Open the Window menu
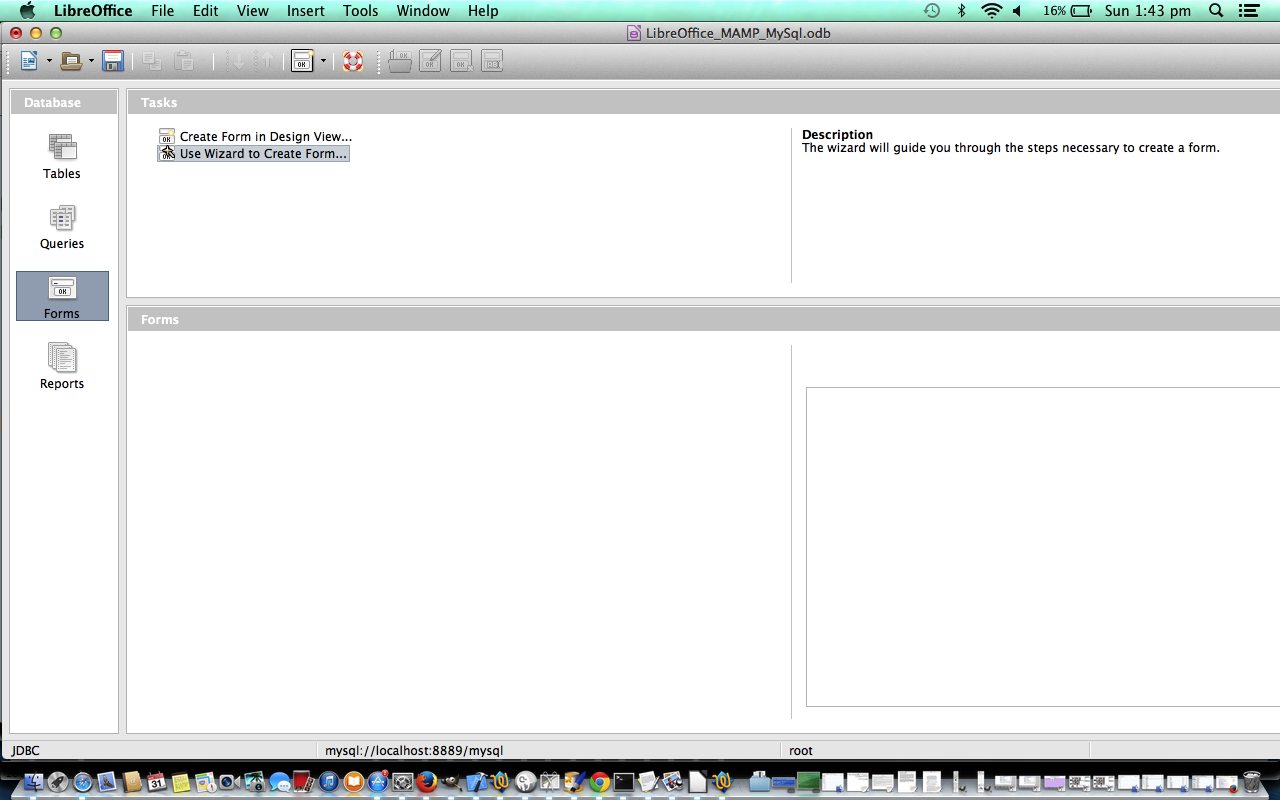 (423, 11)
